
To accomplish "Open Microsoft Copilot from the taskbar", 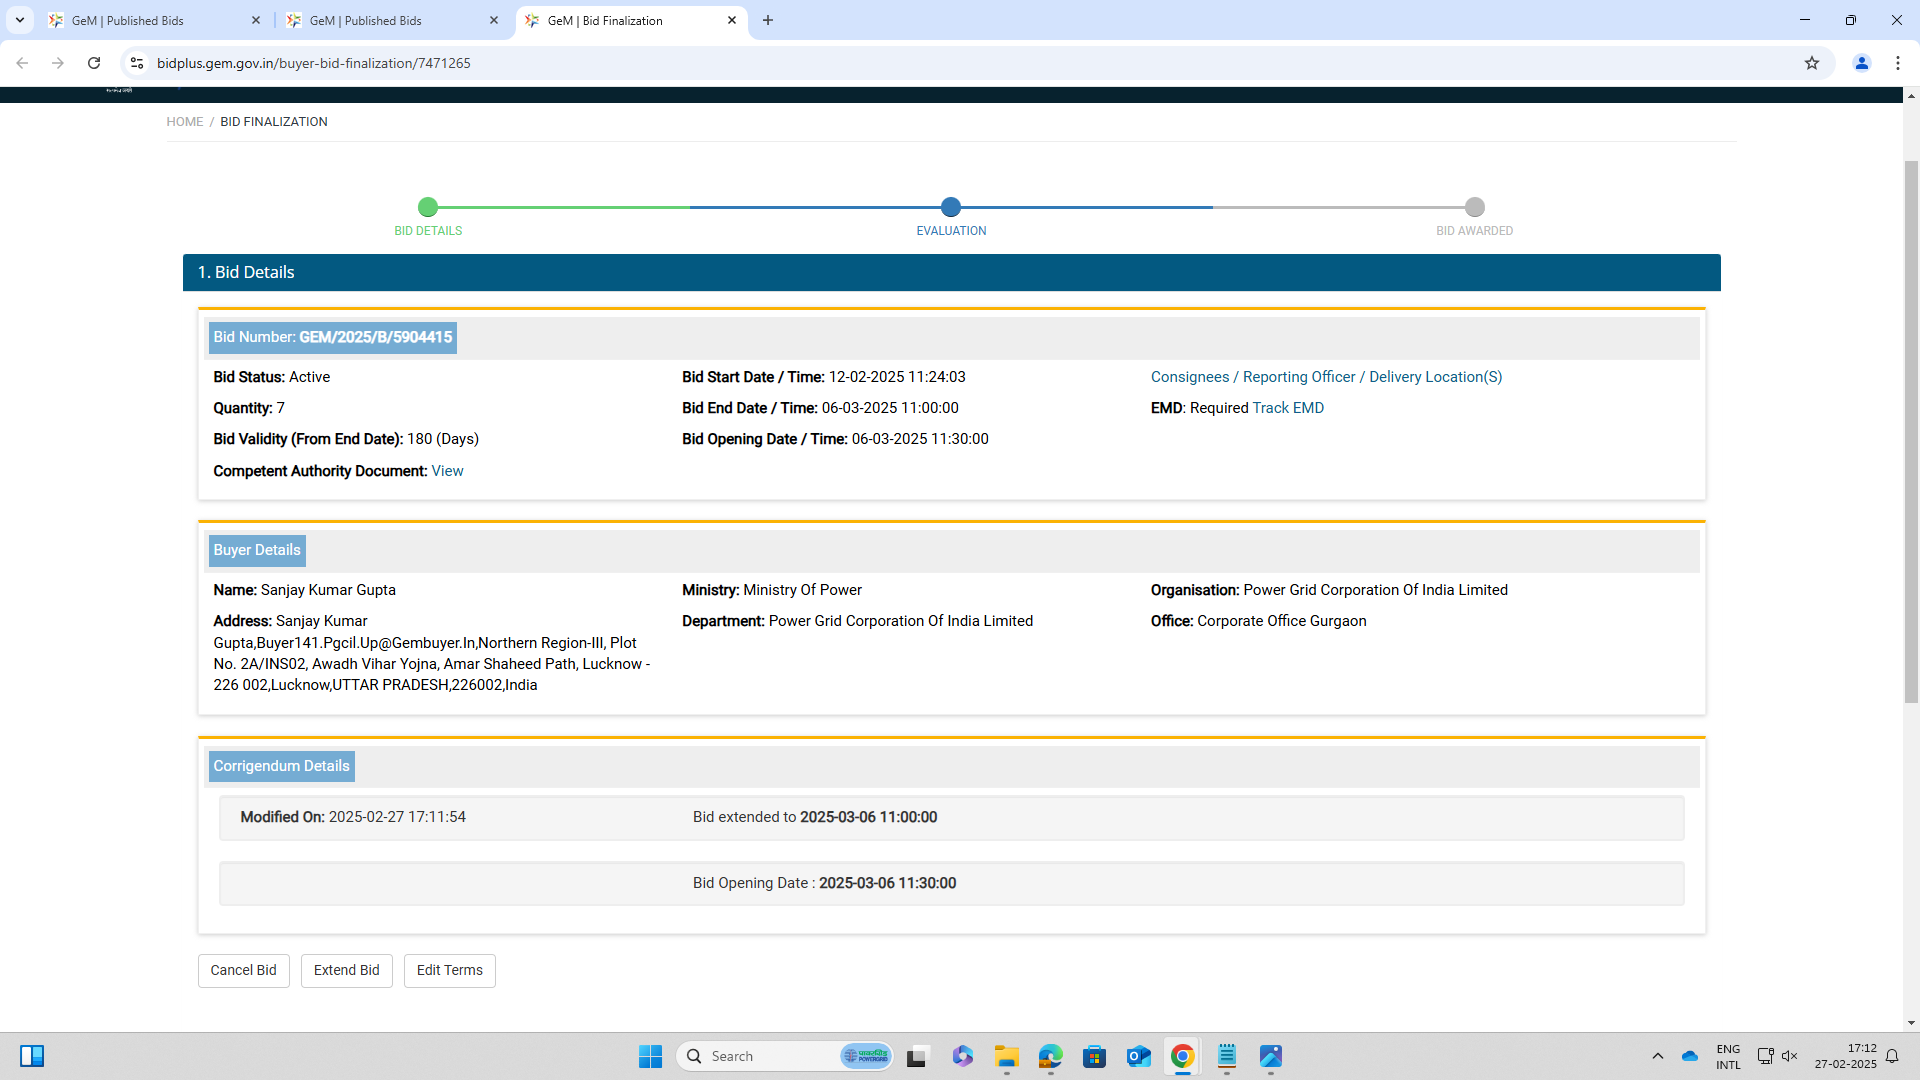I will [962, 1057].
